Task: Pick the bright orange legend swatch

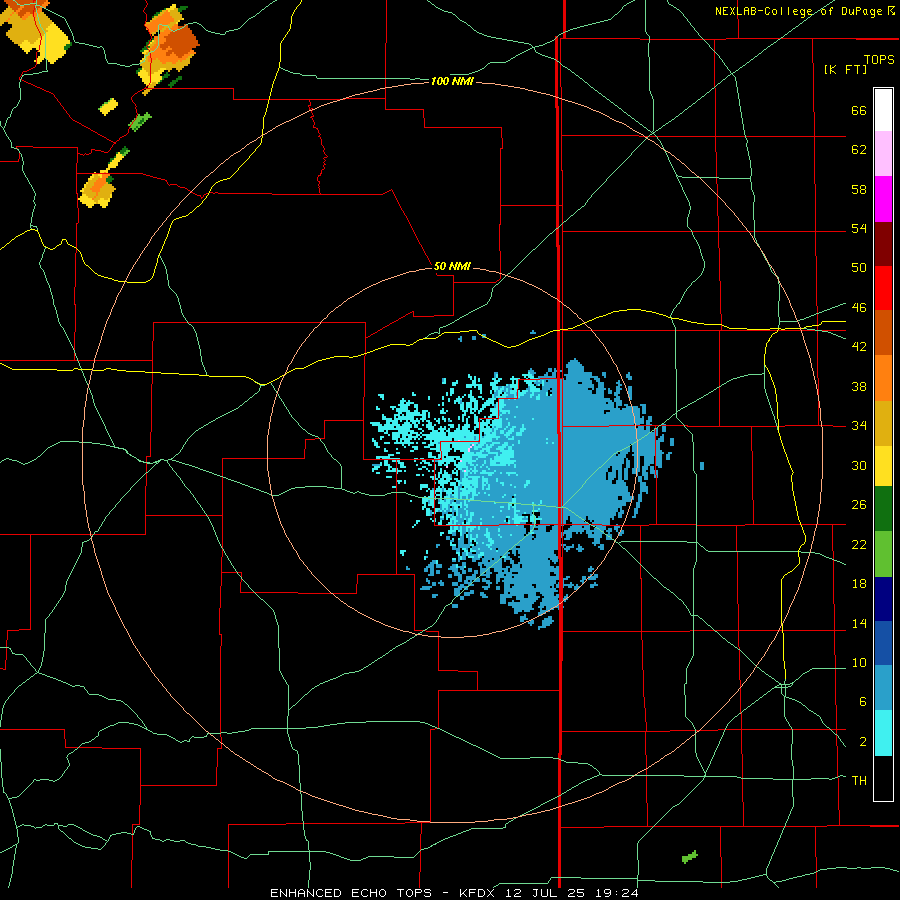Action: point(883,378)
